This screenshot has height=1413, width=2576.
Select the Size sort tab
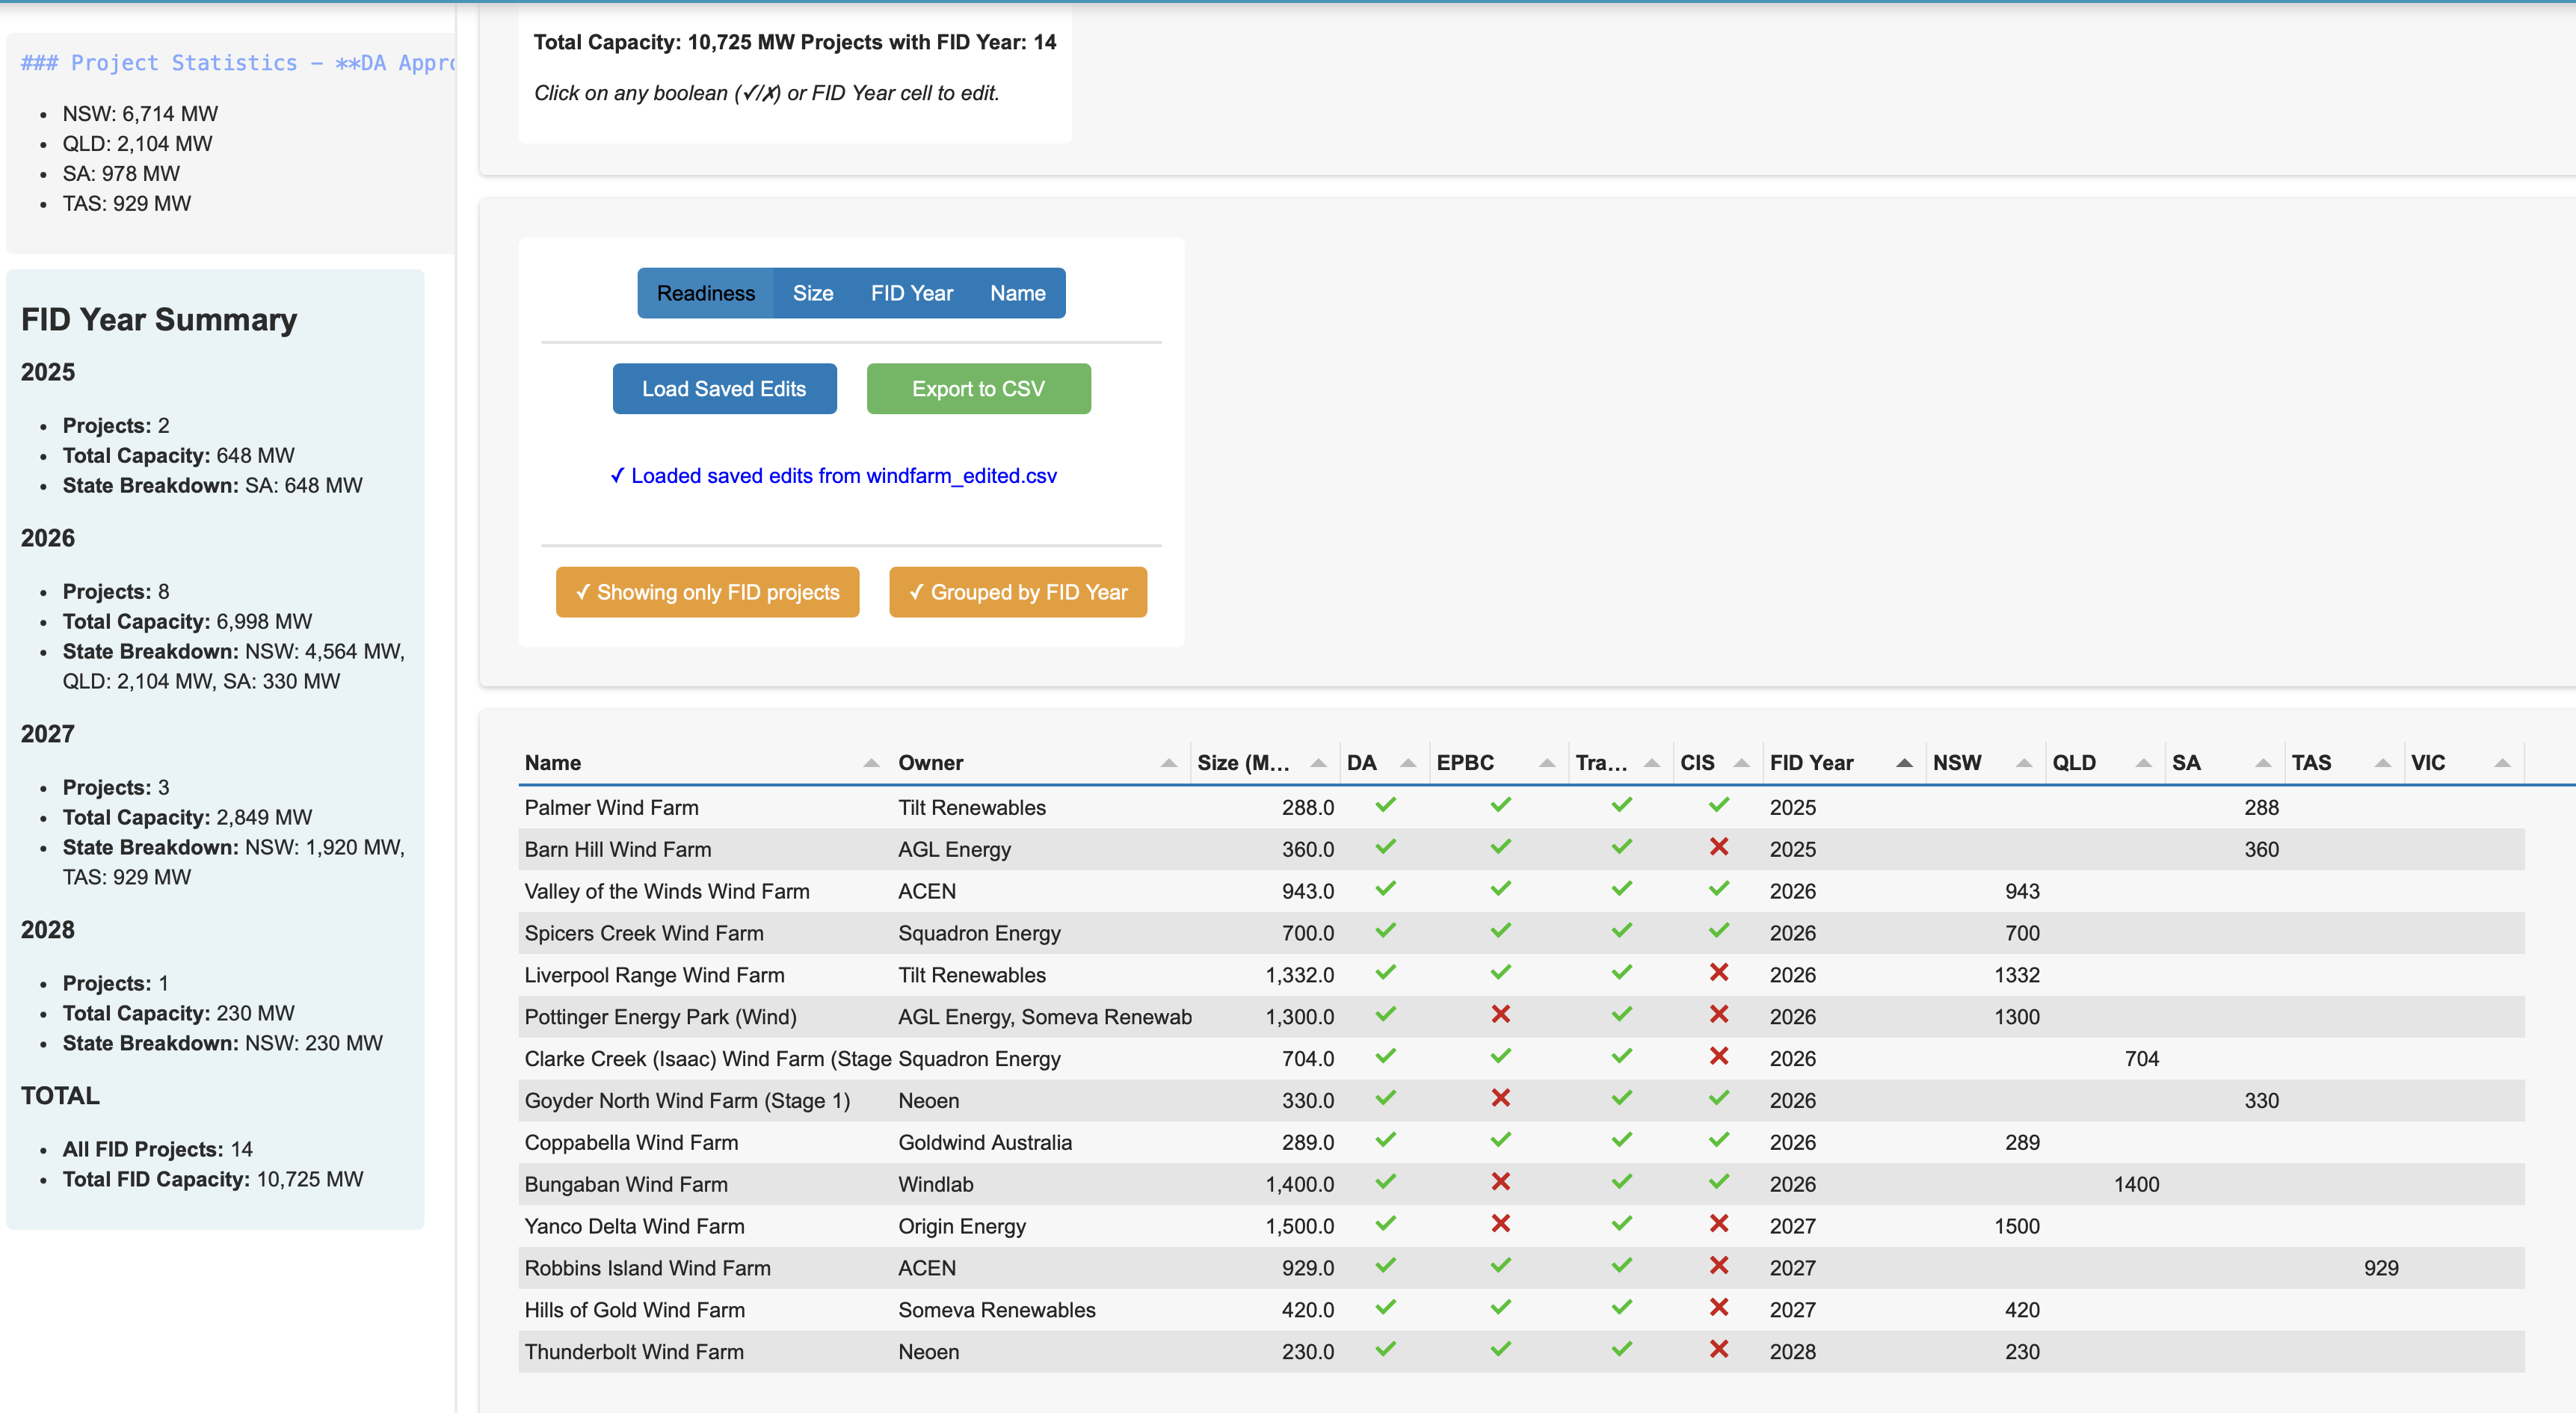click(812, 293)
